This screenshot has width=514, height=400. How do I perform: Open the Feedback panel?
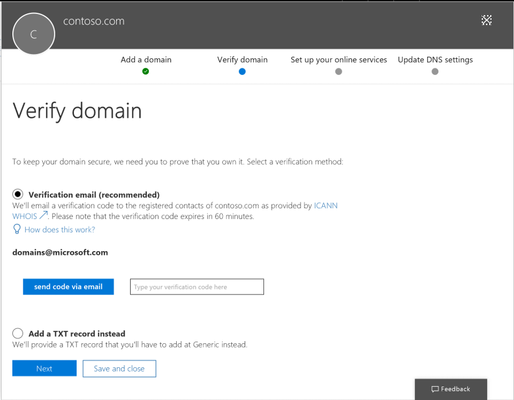click(x=451, y=389)
